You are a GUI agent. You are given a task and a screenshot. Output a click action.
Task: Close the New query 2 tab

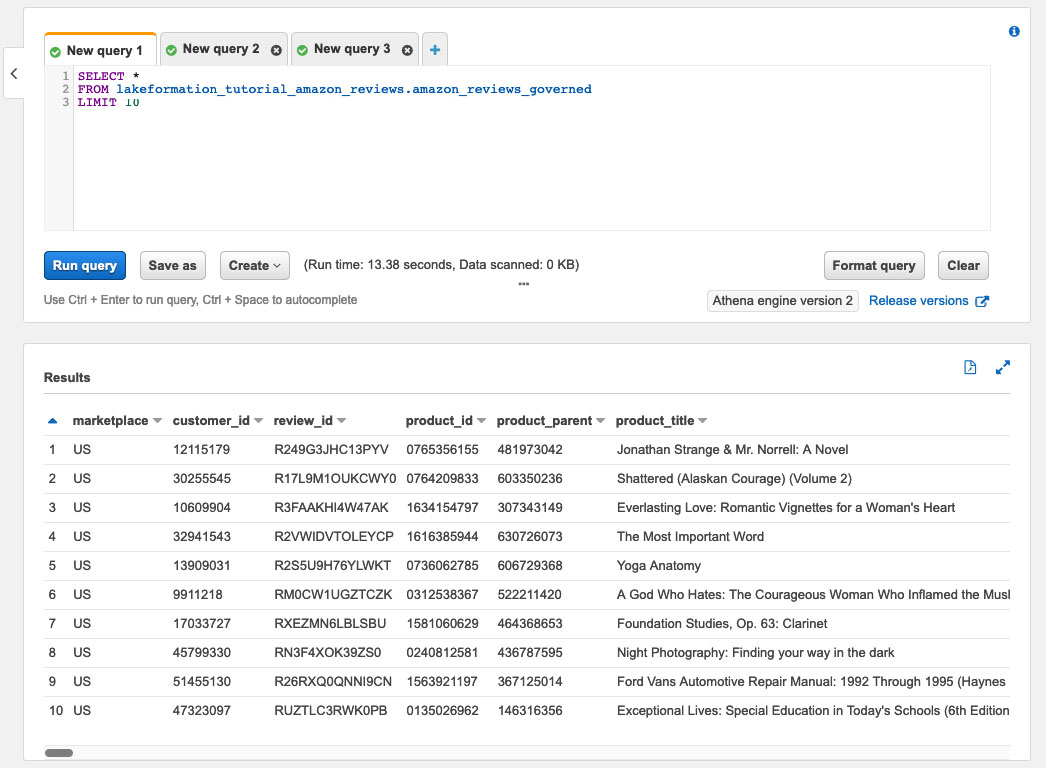pos(276,50)
